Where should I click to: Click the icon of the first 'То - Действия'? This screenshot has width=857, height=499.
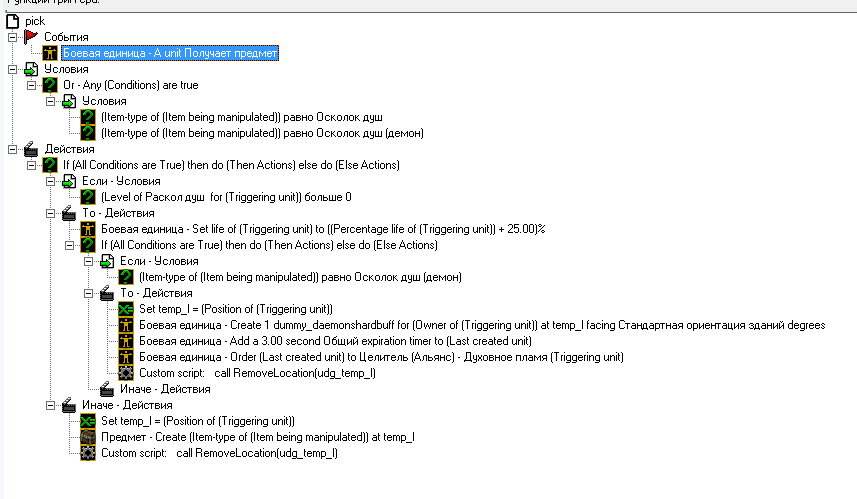pos(69,213)
